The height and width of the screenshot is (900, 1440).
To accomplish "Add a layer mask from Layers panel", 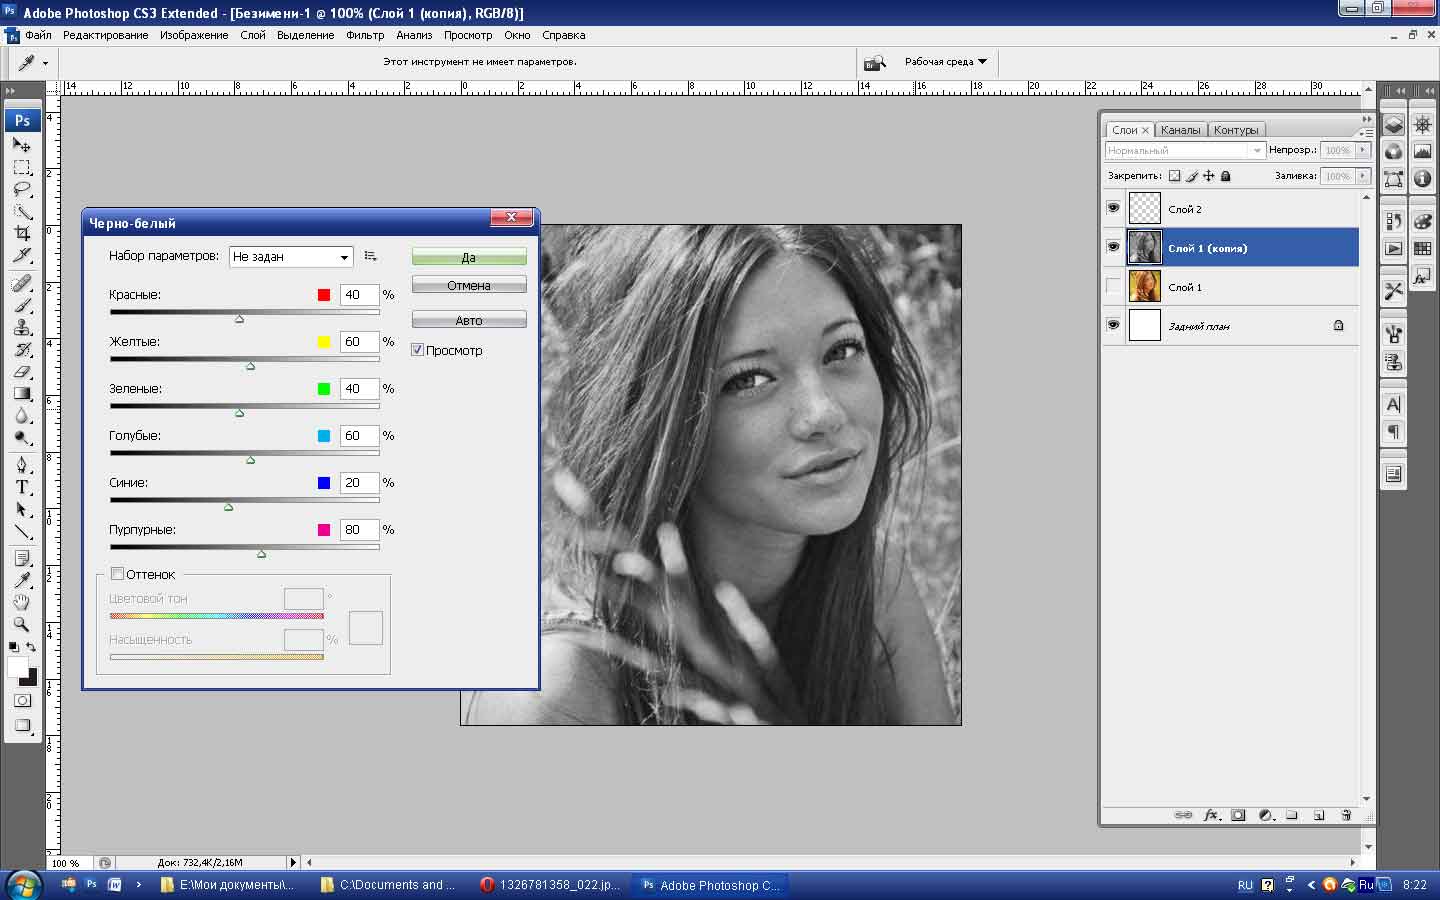I will tap(1238, 815).
